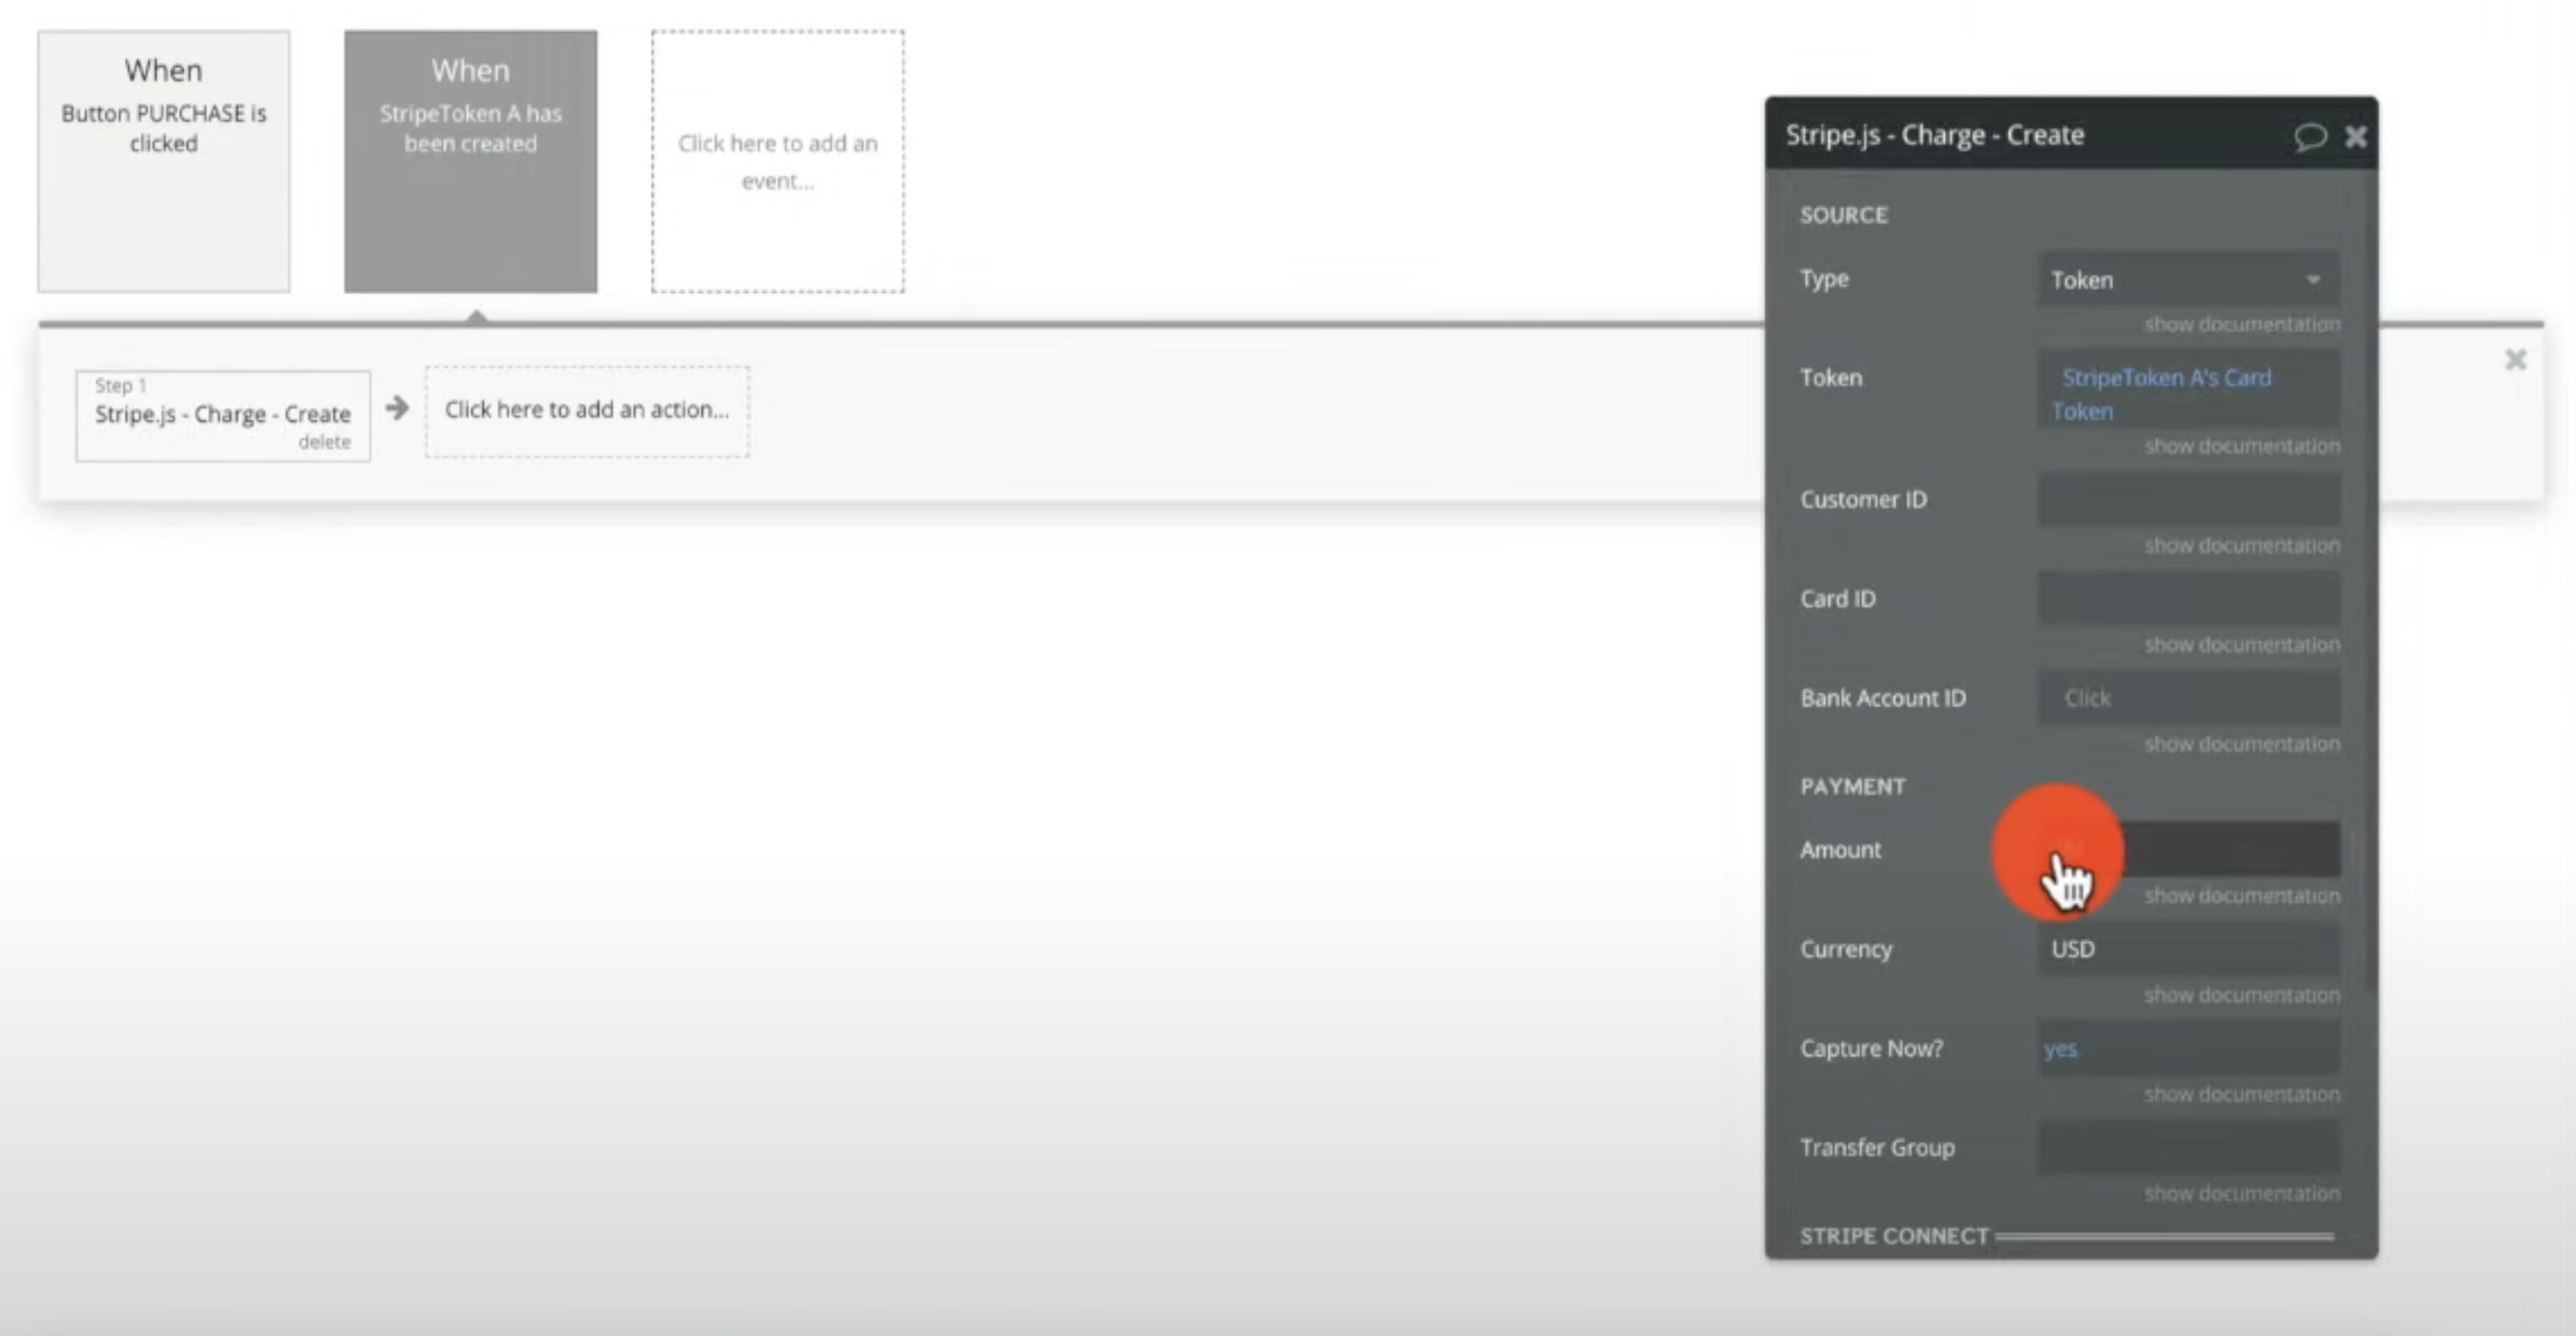Toggle the Capture Now yes value
2576x1336 pixels.
coord(2061,1048)
